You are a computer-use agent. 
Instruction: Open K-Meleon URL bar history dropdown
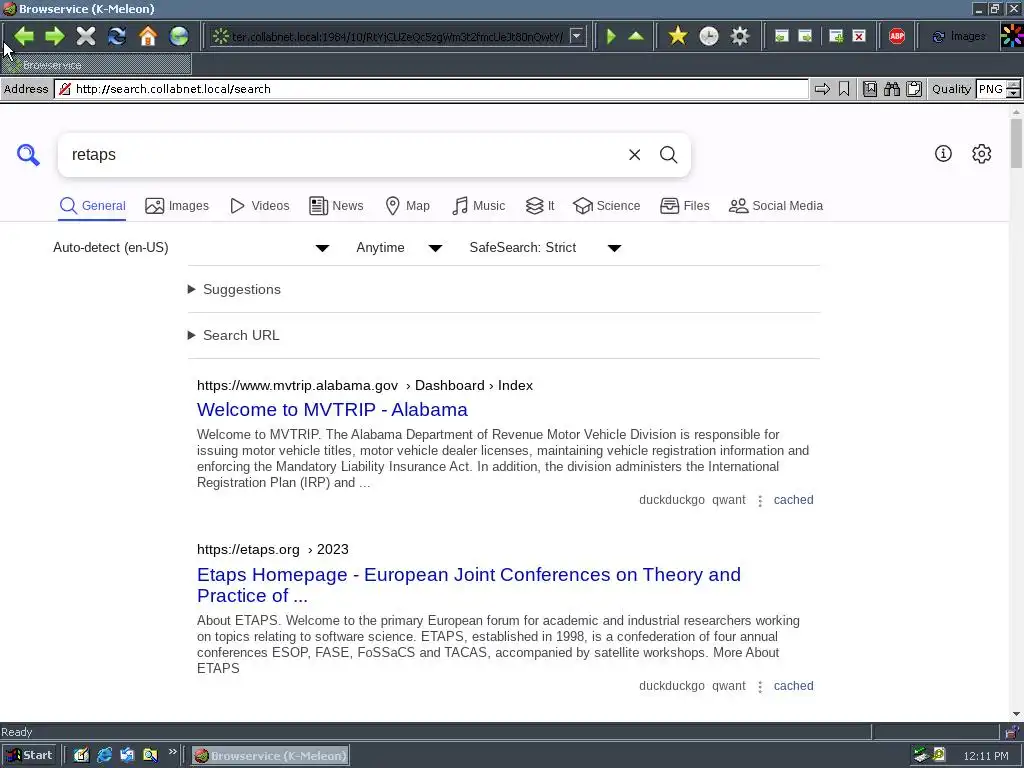(577, 36)
